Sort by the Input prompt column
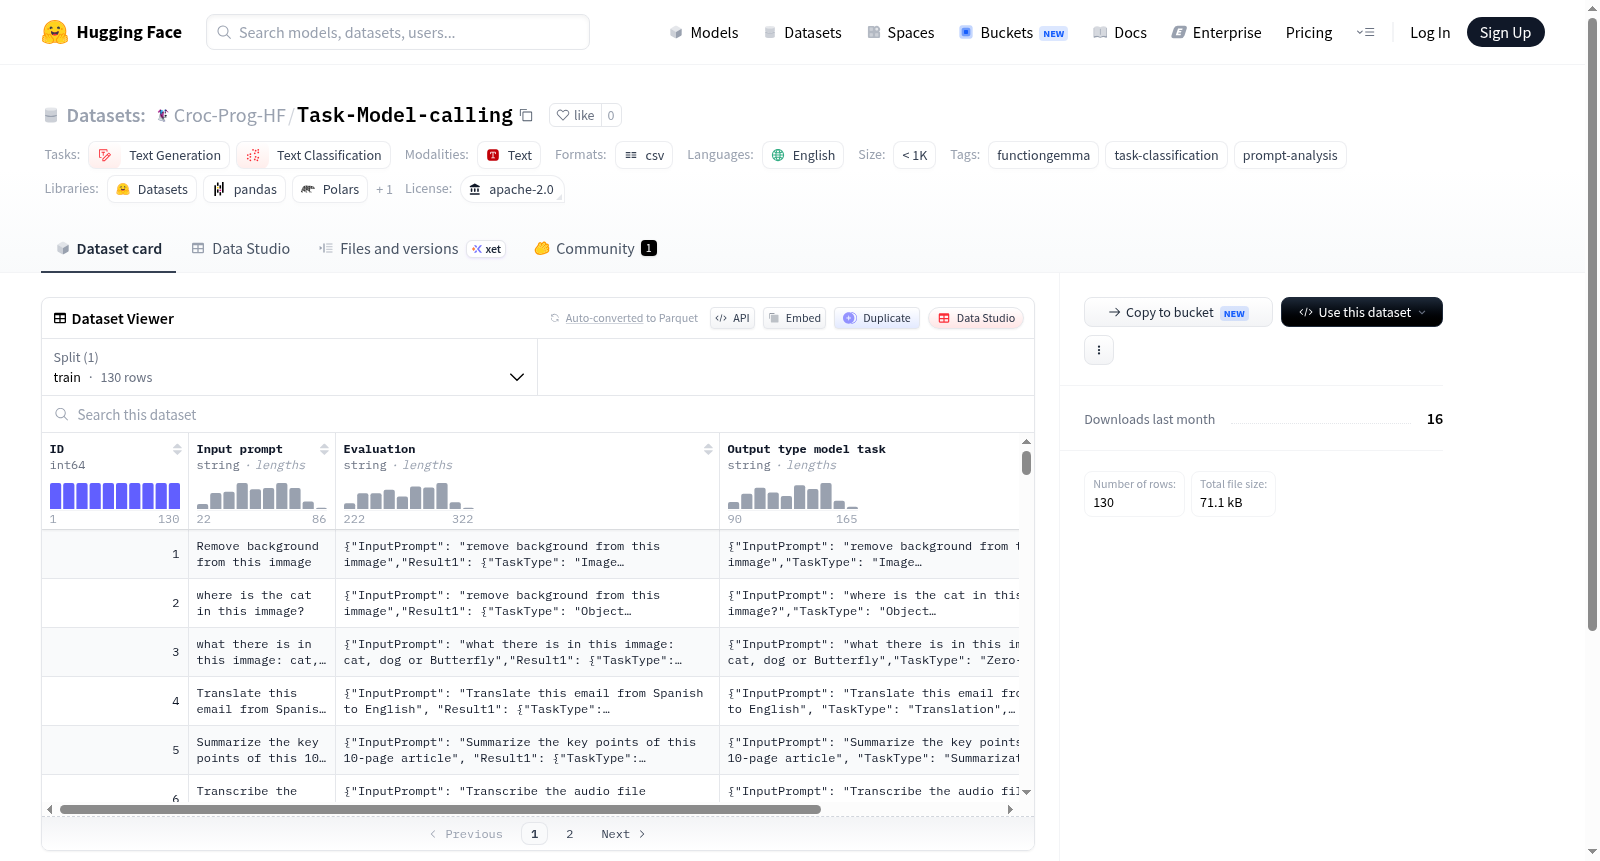 (x=324, y=449)
